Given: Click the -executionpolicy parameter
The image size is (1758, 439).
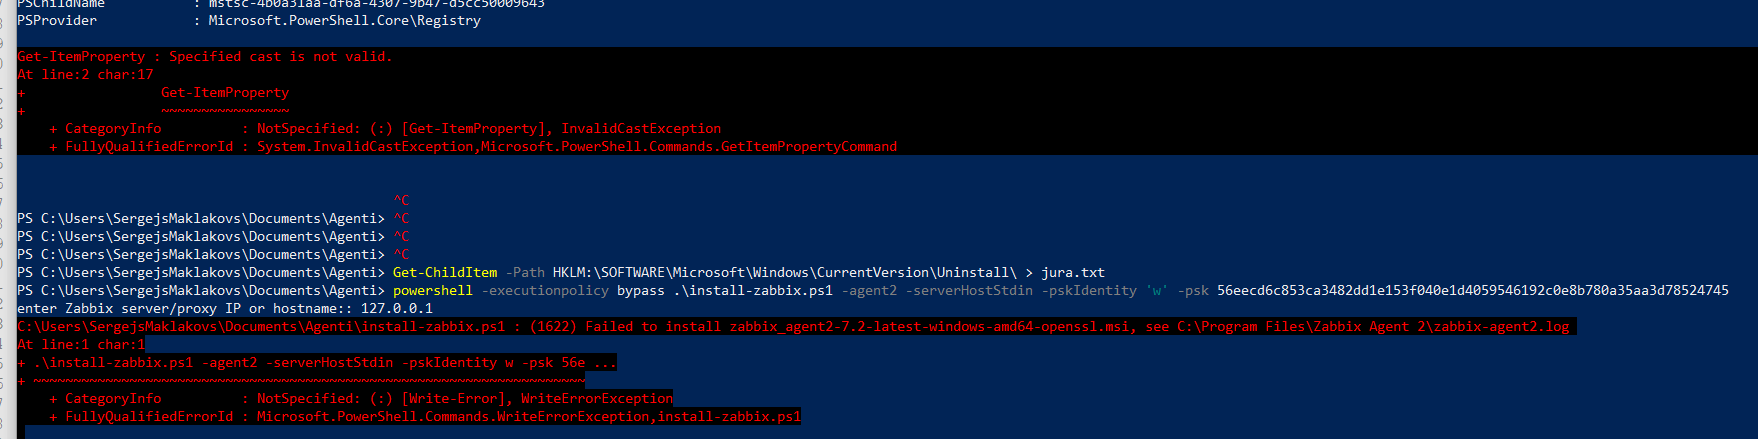Looking at the screenshot, I should [545, 290].
